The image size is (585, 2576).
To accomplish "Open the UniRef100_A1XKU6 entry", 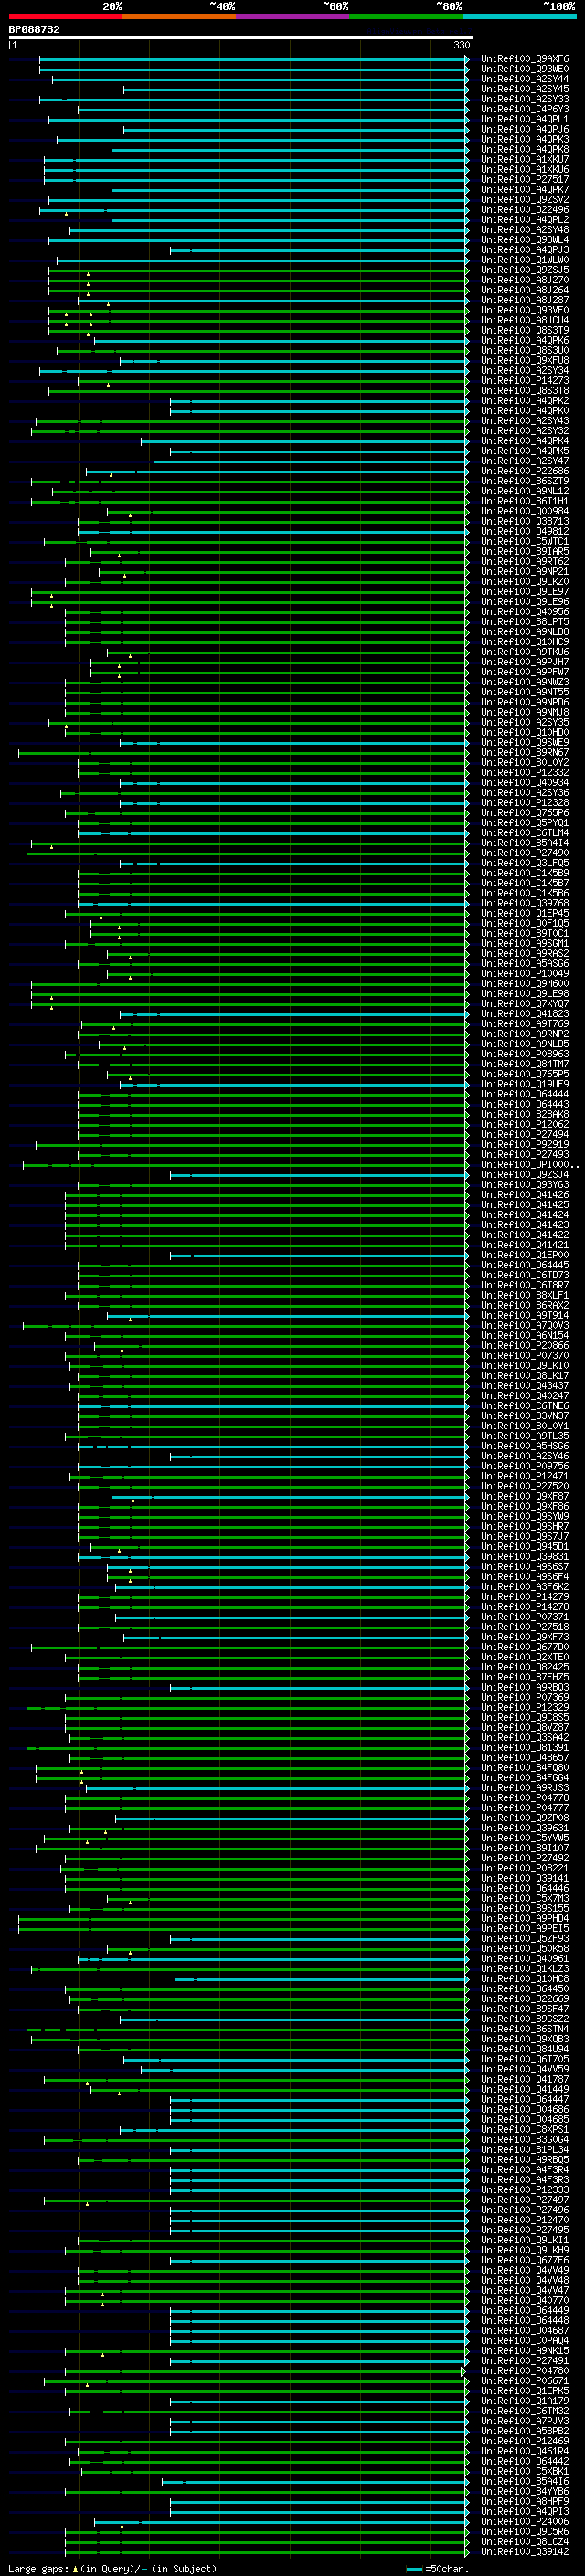I will (525, 169).
